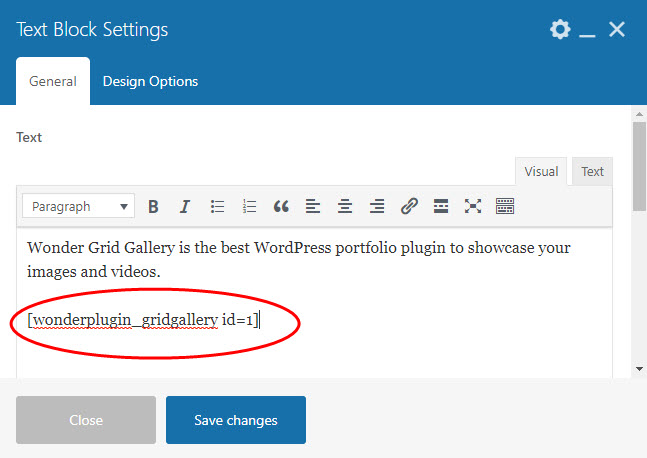This screenshot has width=647, height=458.
Task: Align text to the right
Action: coord(377,207)
